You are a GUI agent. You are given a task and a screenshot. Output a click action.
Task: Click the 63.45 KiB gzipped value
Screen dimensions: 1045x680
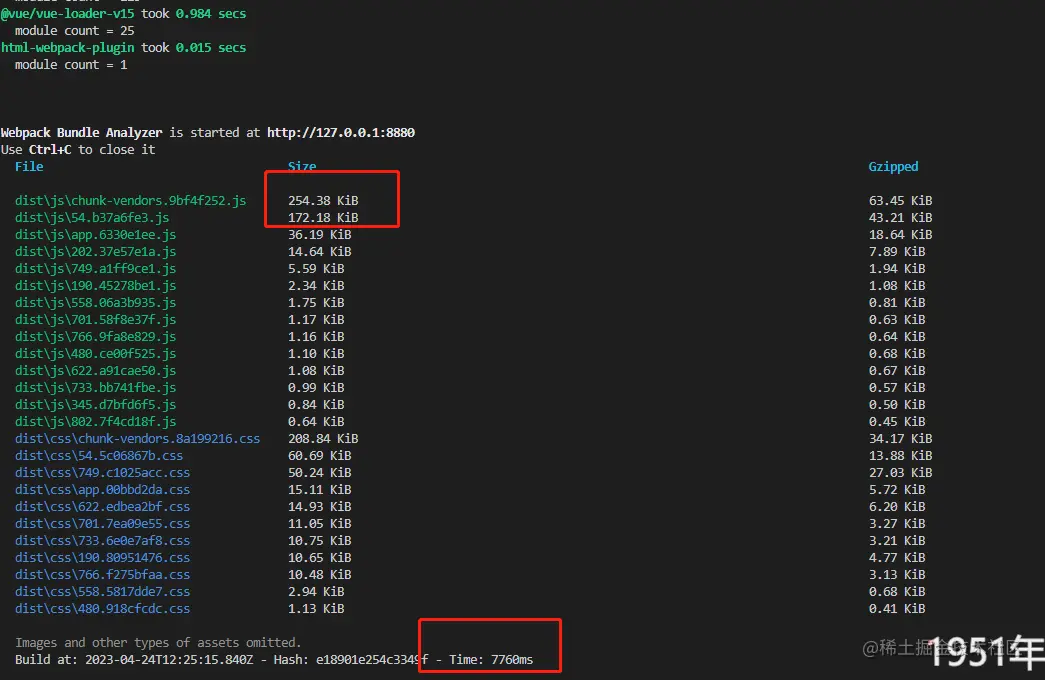[900, 201]
